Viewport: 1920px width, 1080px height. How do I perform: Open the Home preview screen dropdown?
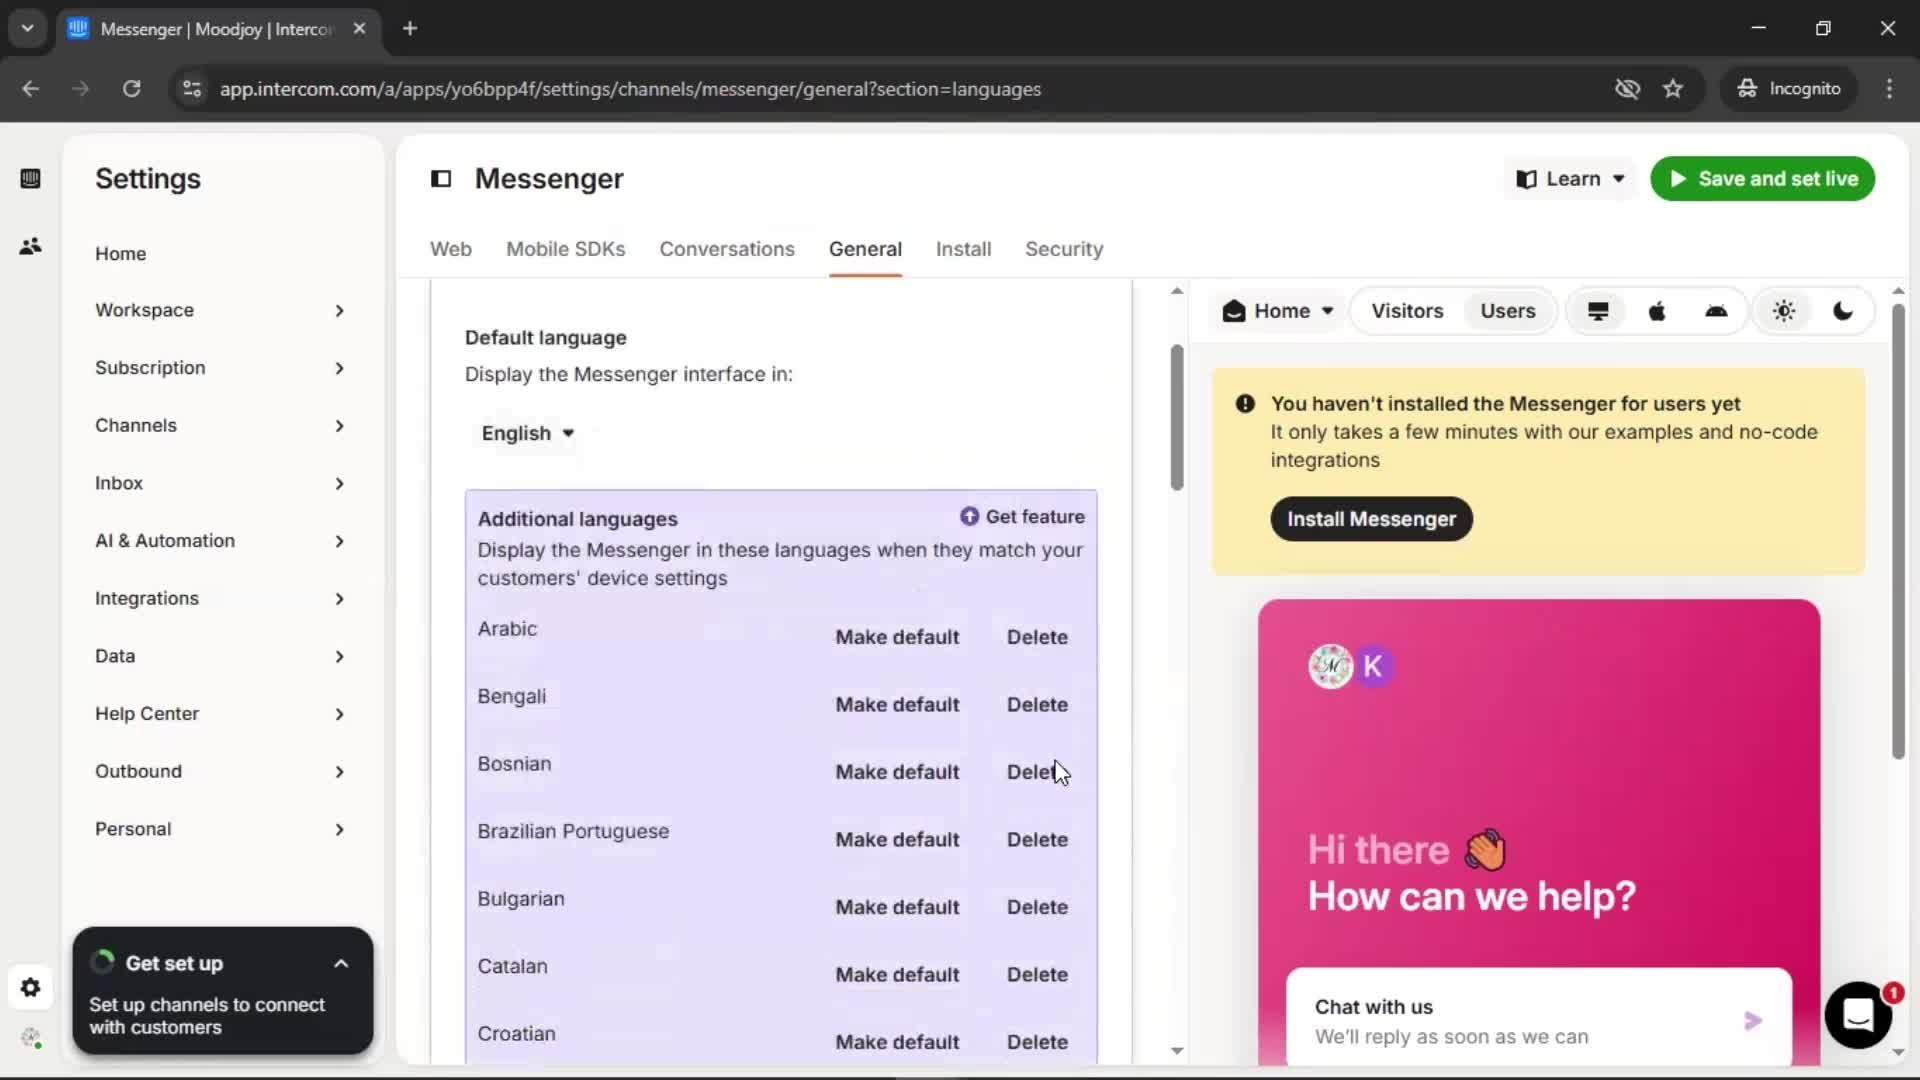point(1278,312)
